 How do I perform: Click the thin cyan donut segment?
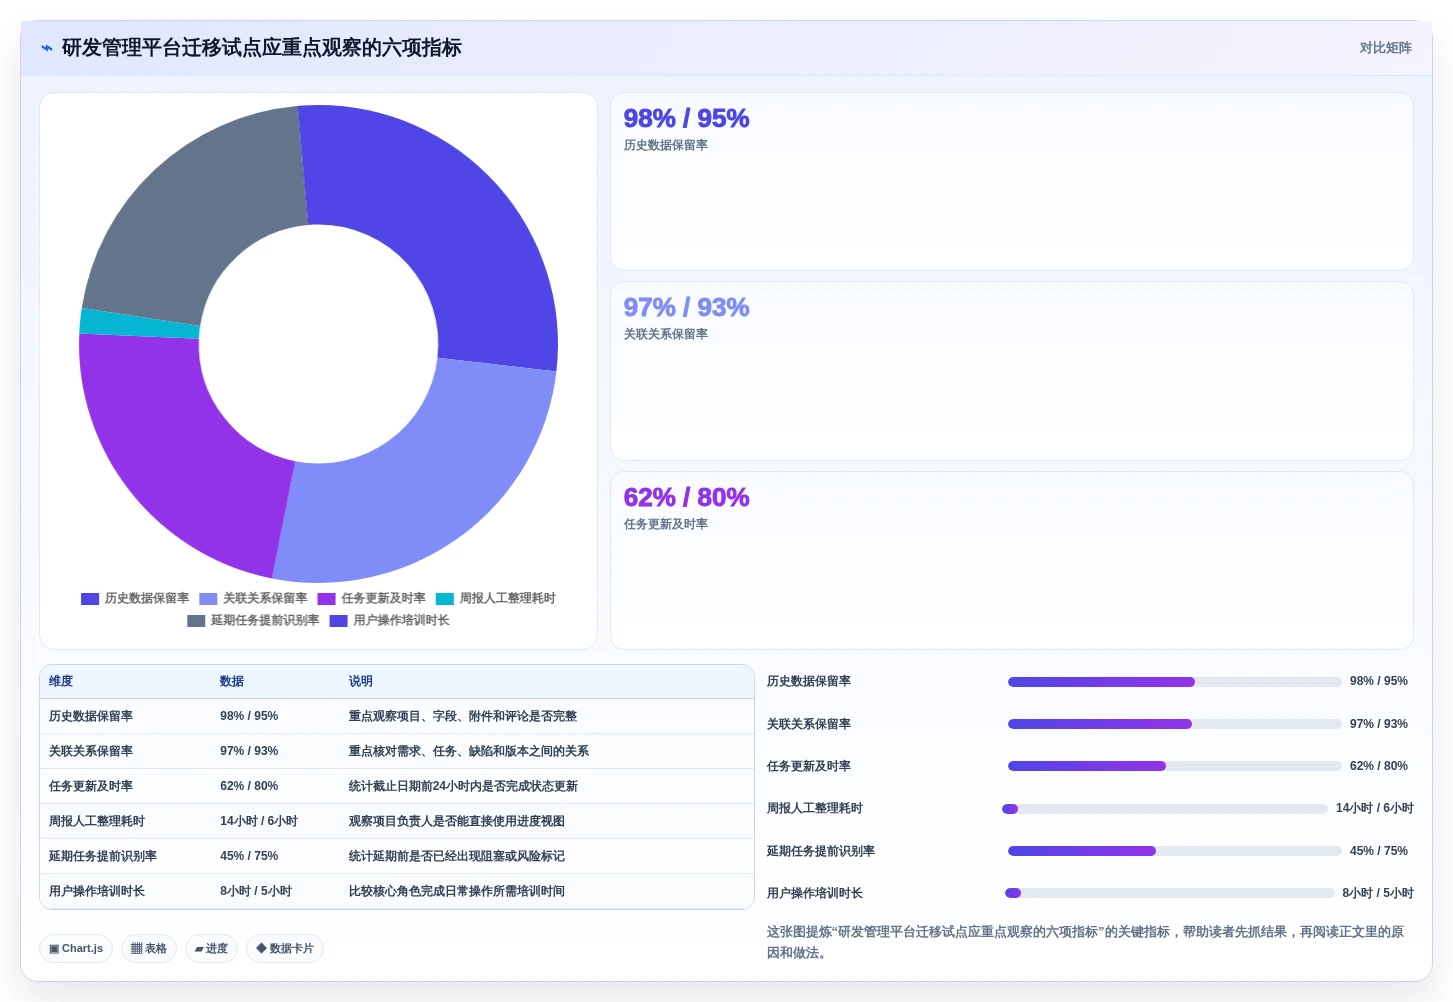[140, 323]
